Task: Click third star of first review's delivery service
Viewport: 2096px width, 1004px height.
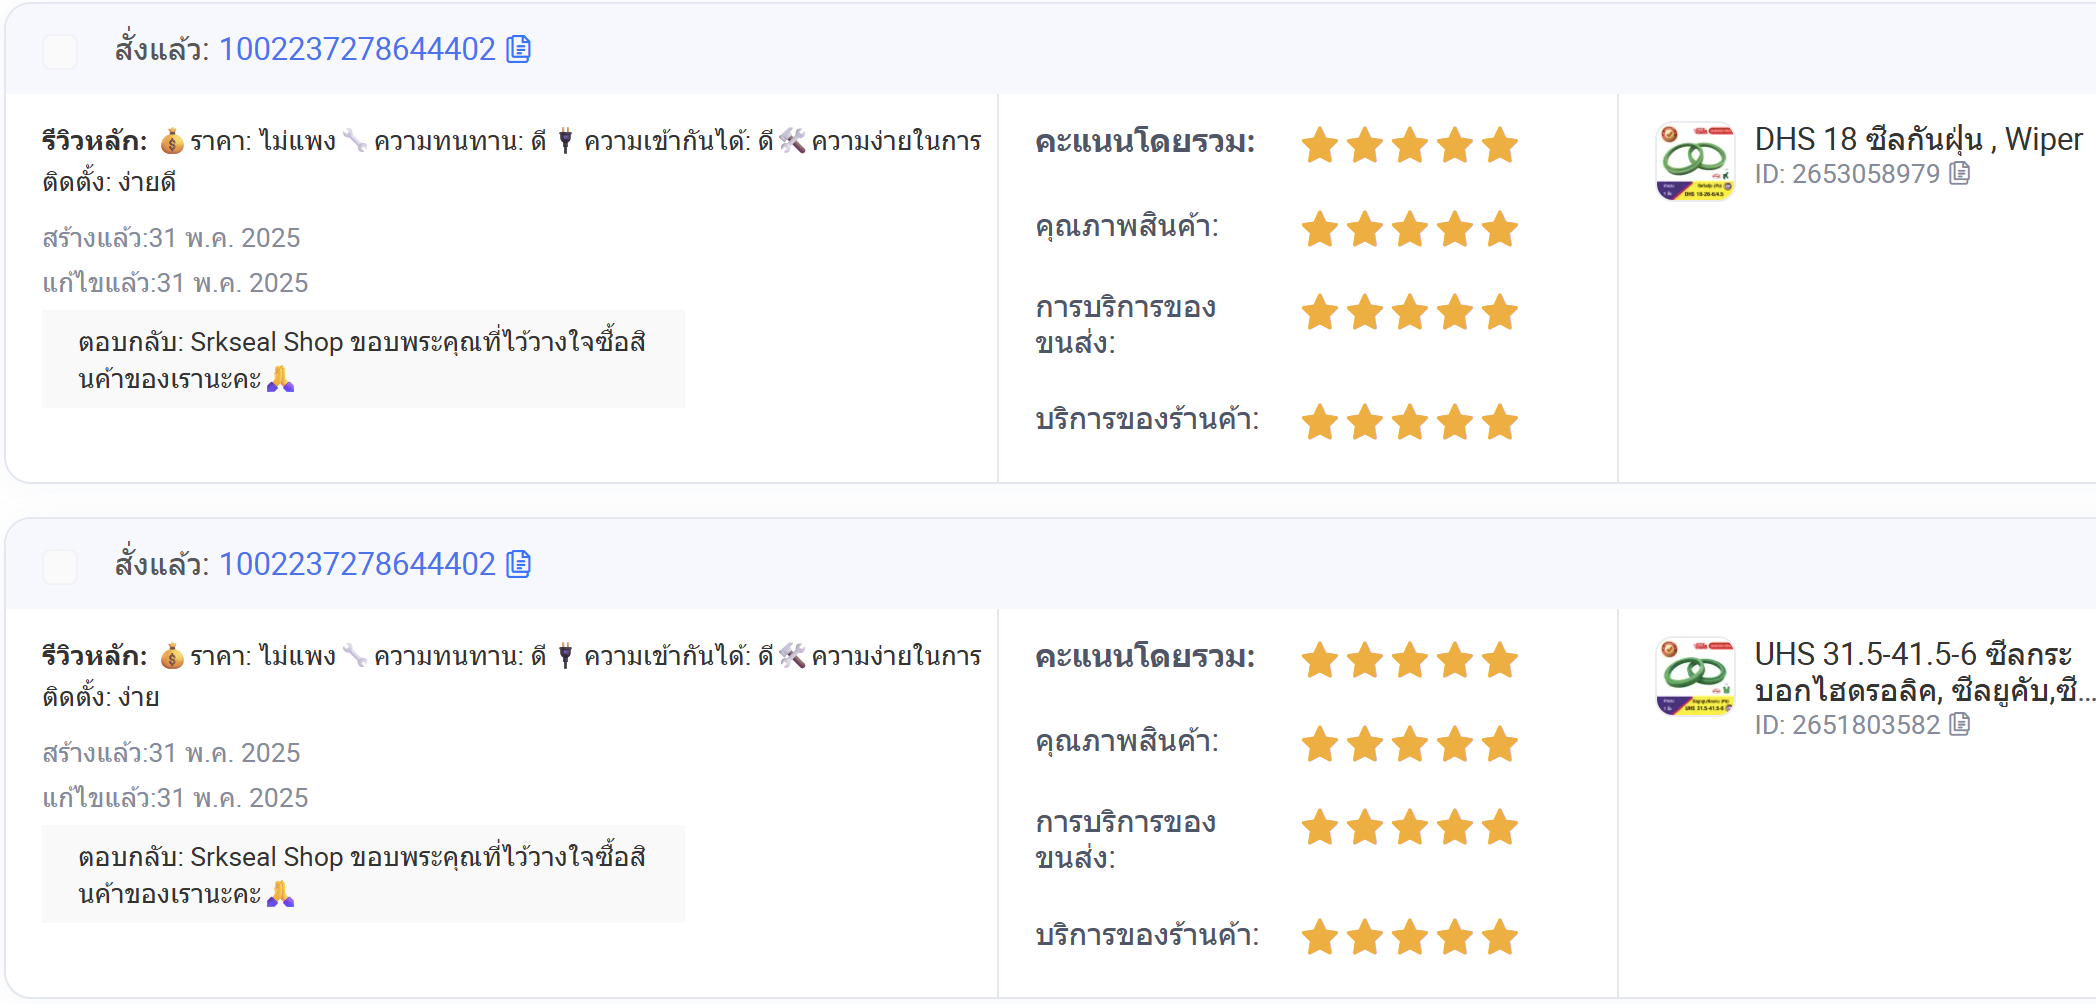Action: tap(1410, 312)
